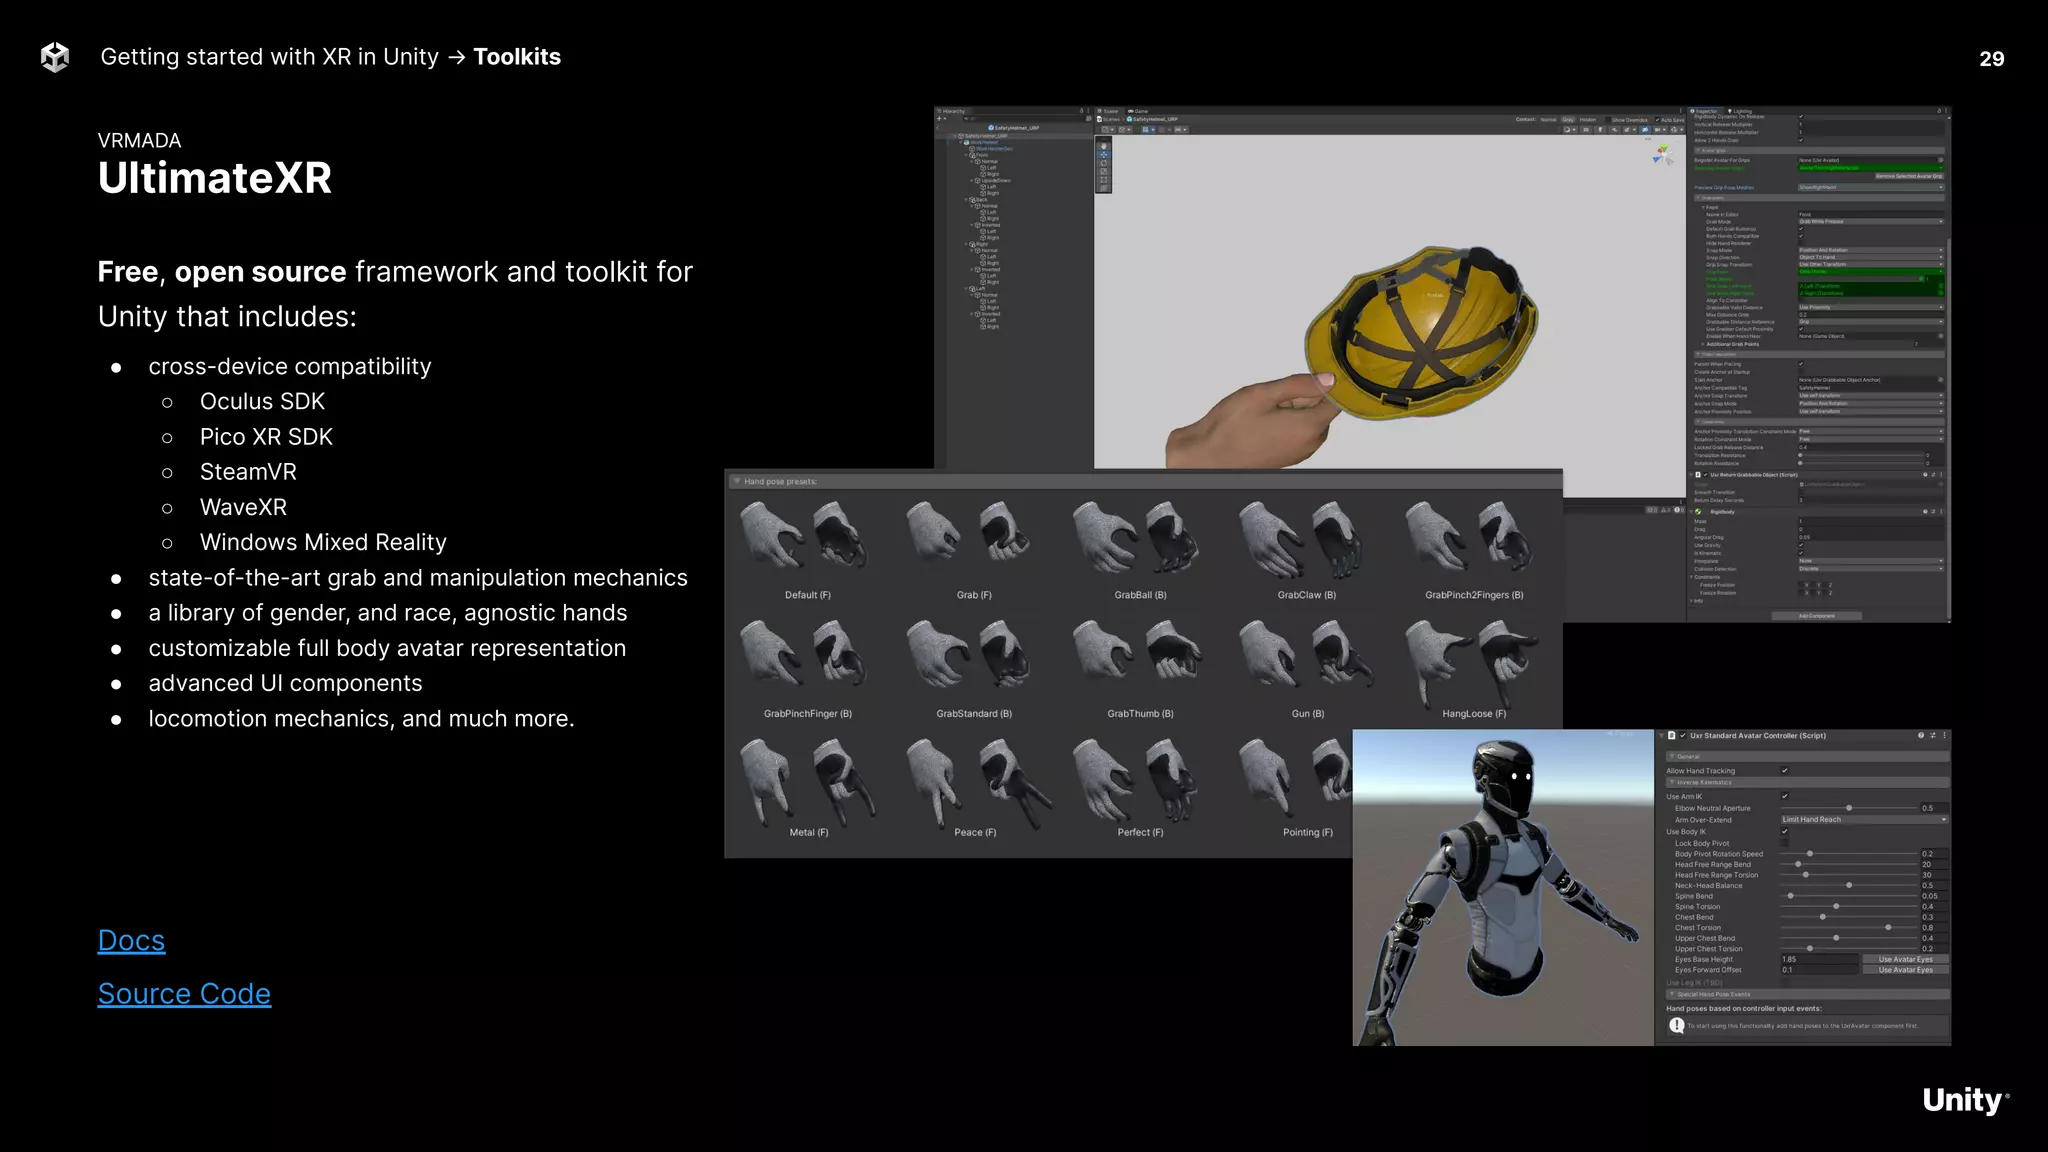The height and width of the screenshot is (1152, 2048).
Task: Select the GrabPinchFinger (B) hand pose preset
Action: (807, 668)
